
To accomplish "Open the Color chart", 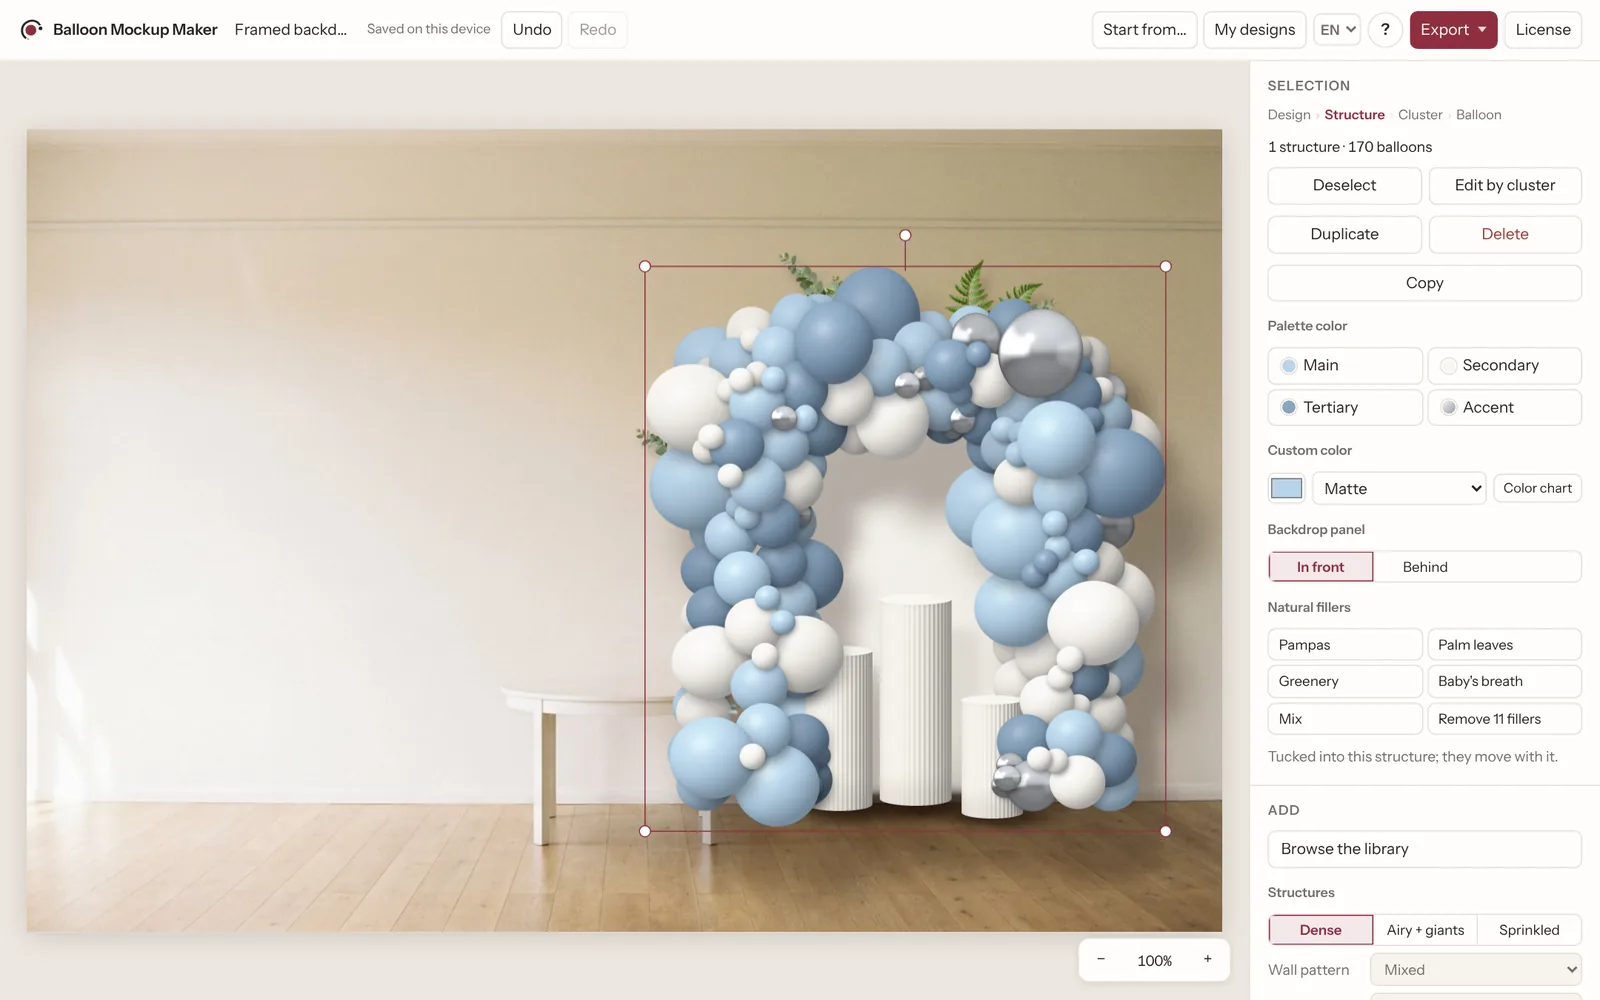I will (1537, 488).
